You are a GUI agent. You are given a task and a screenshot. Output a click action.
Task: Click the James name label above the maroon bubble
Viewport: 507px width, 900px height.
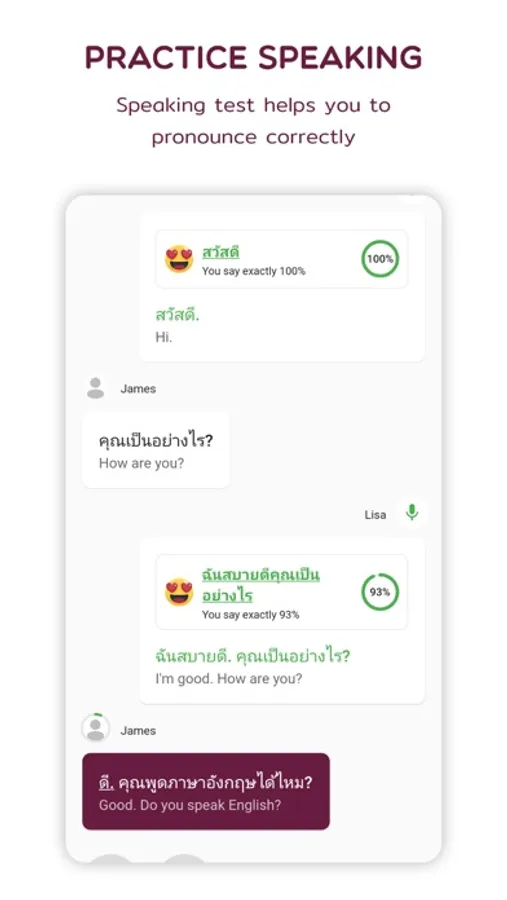click(x=138, y=731)
